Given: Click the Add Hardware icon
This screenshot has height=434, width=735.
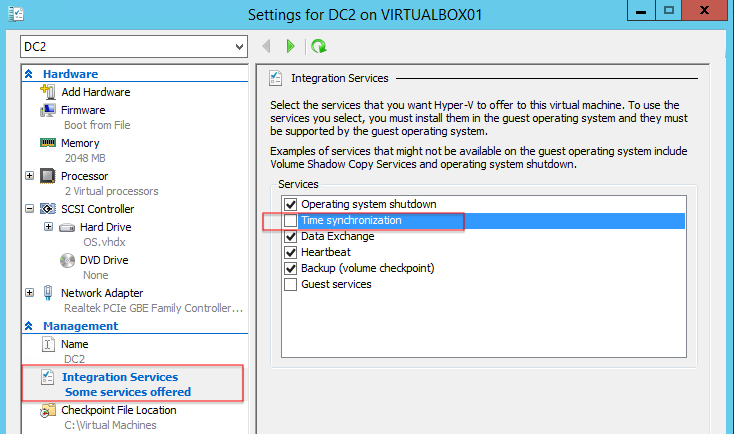Looking at the screenshot, I should tap(48, 91).
